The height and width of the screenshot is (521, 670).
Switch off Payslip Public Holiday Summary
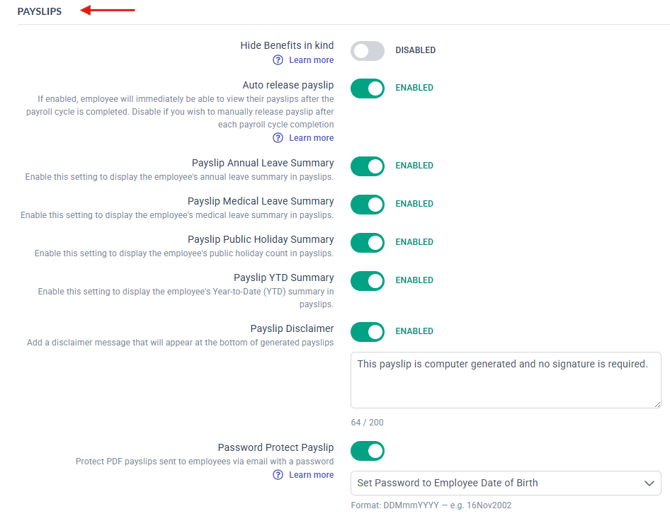tap(367, 243)
